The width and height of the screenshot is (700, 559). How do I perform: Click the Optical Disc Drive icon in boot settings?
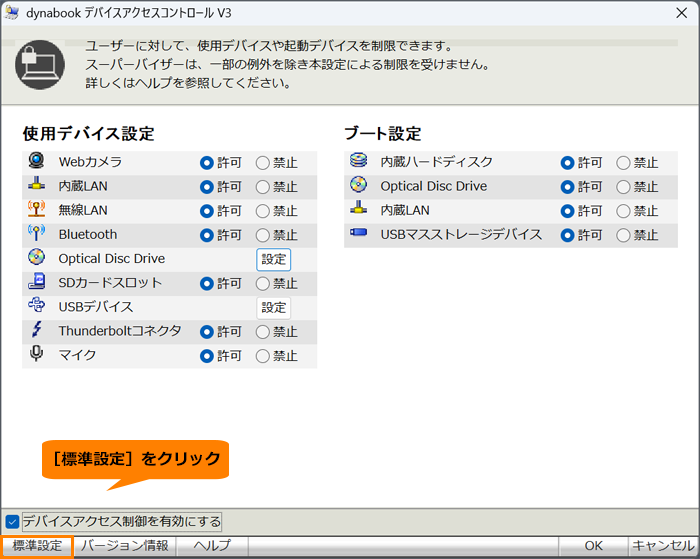(358, 184)
